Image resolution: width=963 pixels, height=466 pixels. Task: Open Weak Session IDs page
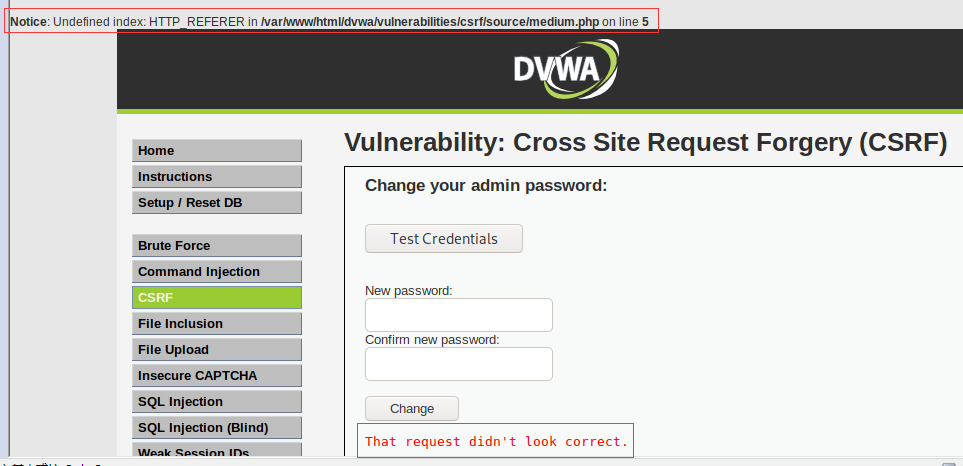click(217, 451)
